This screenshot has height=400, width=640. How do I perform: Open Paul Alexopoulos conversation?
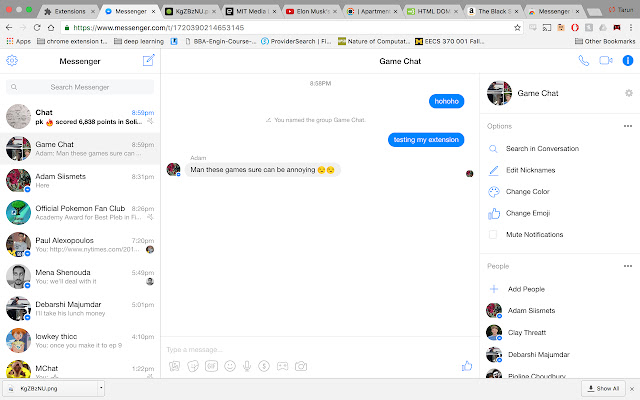80,244
